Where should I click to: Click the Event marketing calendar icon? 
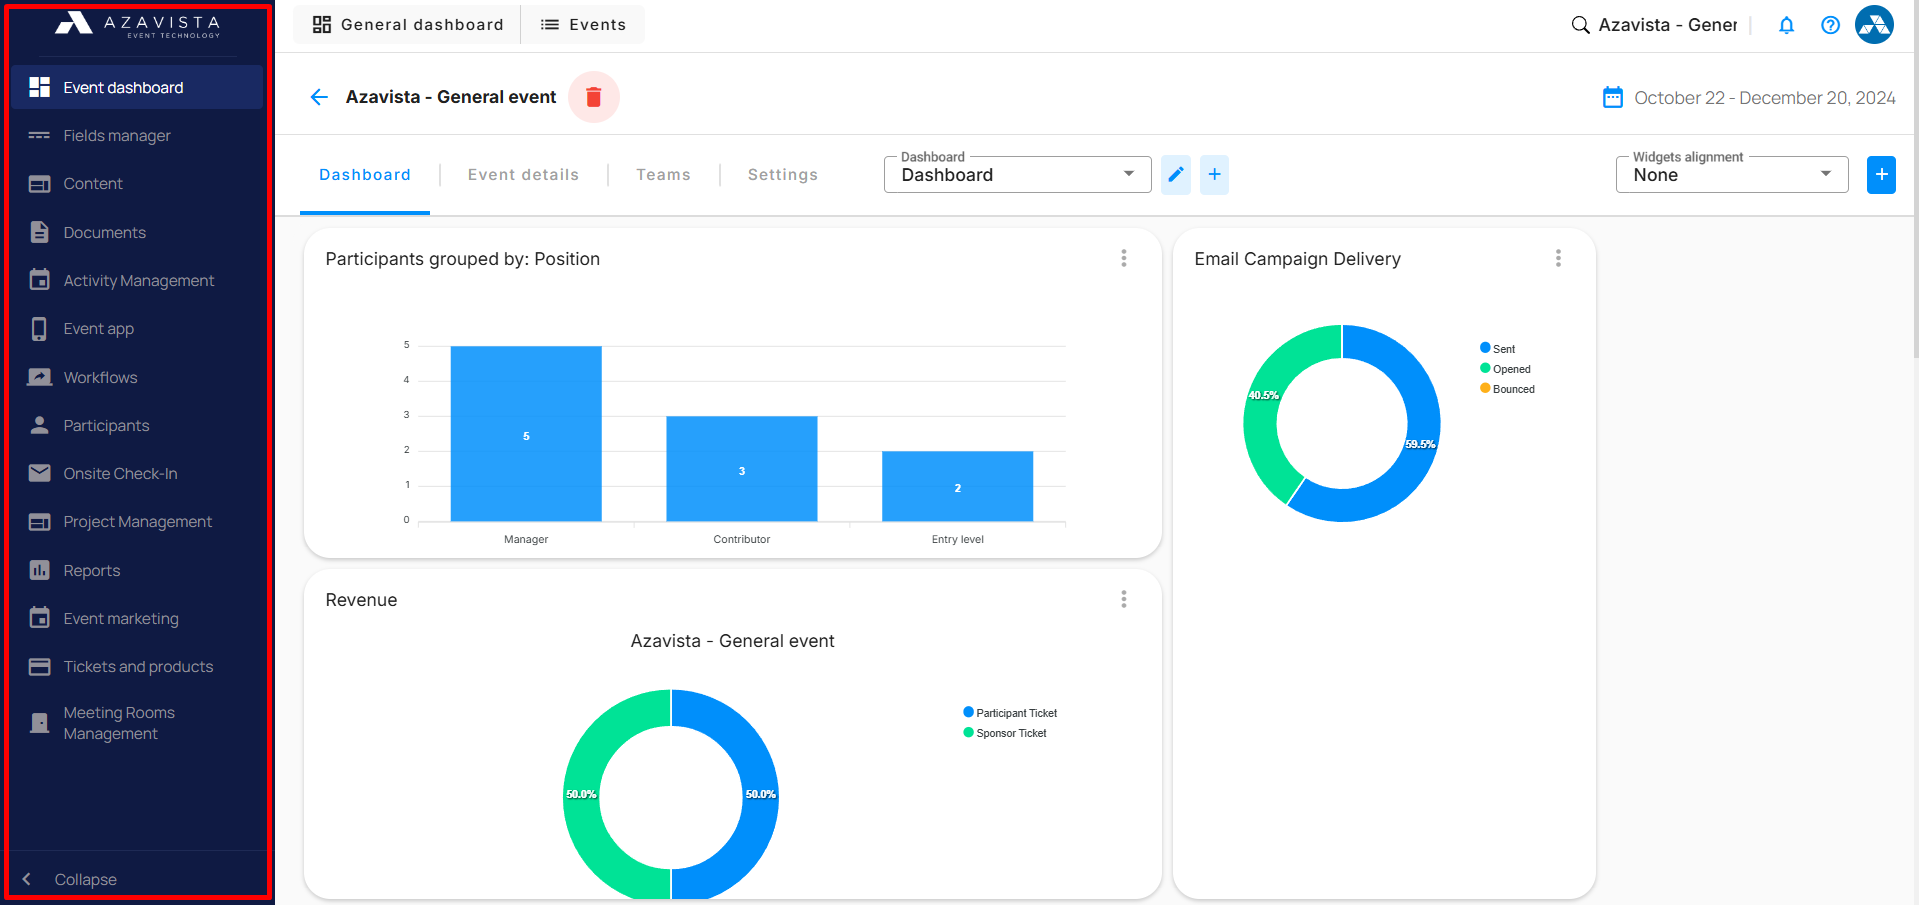click(40, 618)
